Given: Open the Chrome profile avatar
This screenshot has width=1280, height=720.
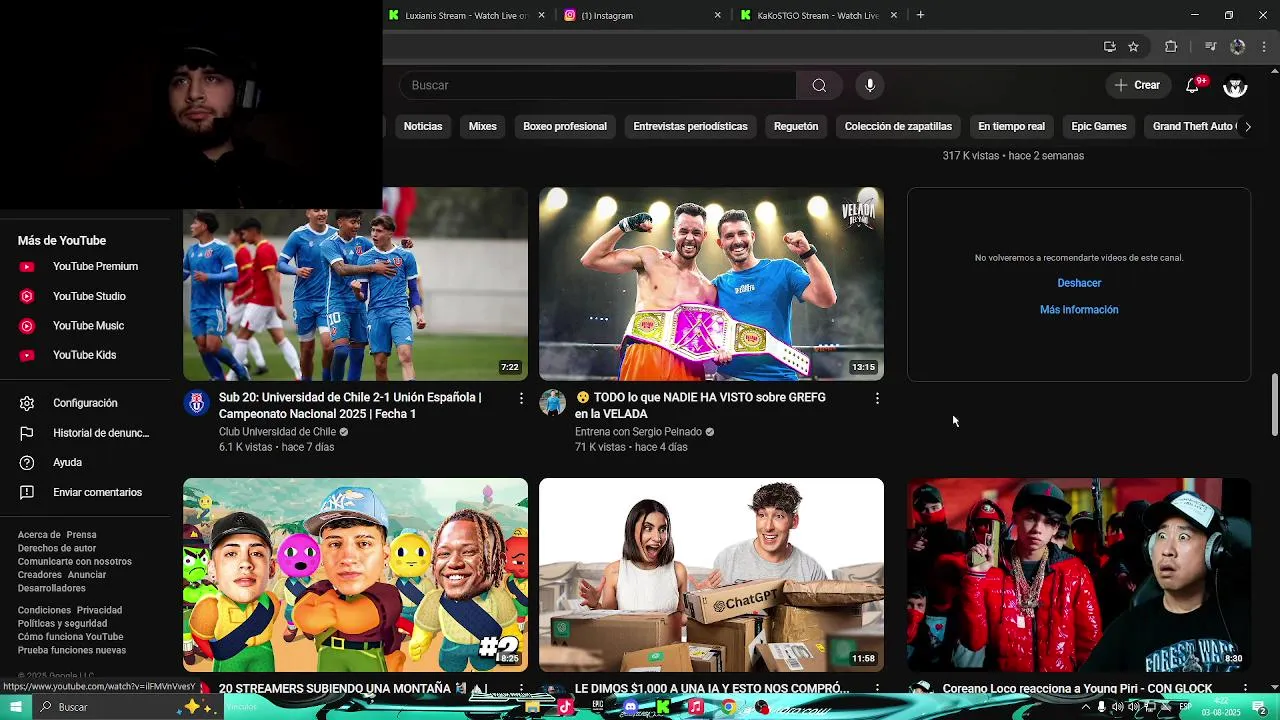Looking at the screenshot, I should click(1238, 46).
